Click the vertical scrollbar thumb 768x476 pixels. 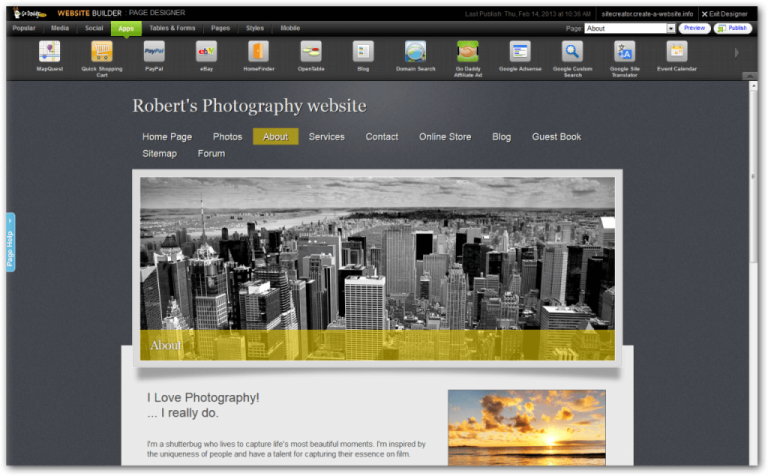click(x=753, y=178)
